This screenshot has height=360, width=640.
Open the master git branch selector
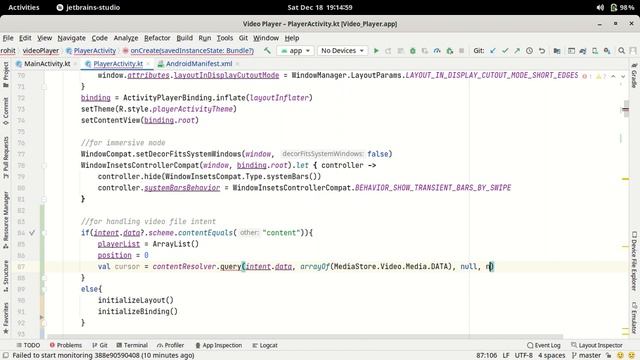click(586, 356)
